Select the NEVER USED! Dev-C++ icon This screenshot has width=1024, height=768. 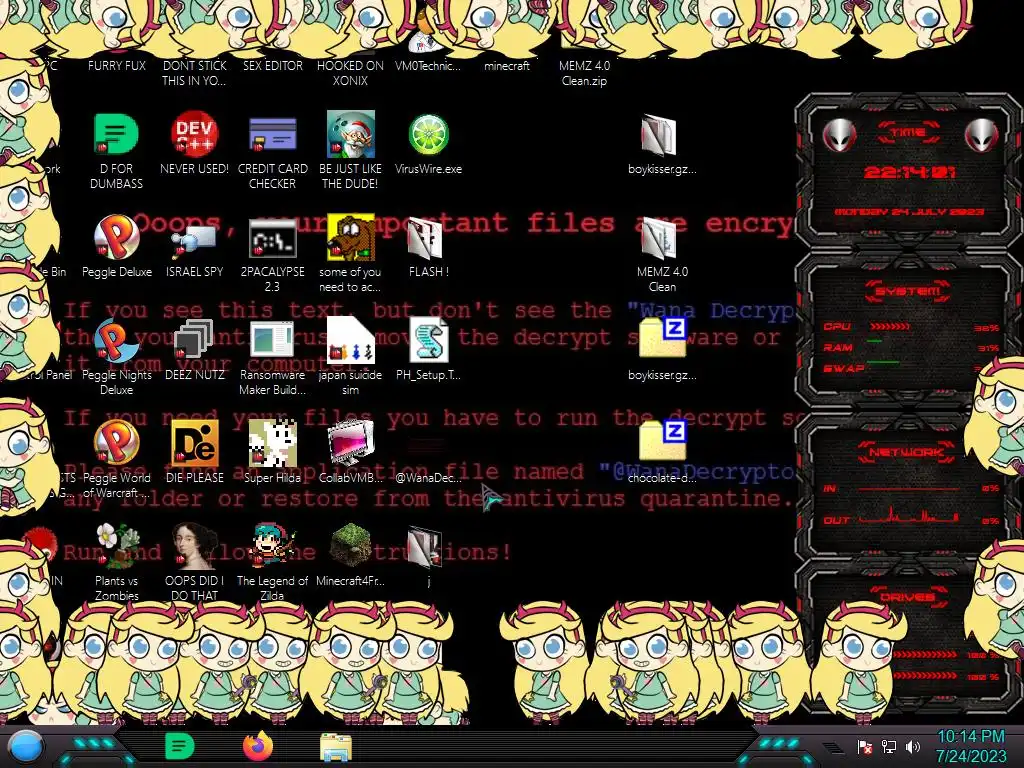coord(195,135)
